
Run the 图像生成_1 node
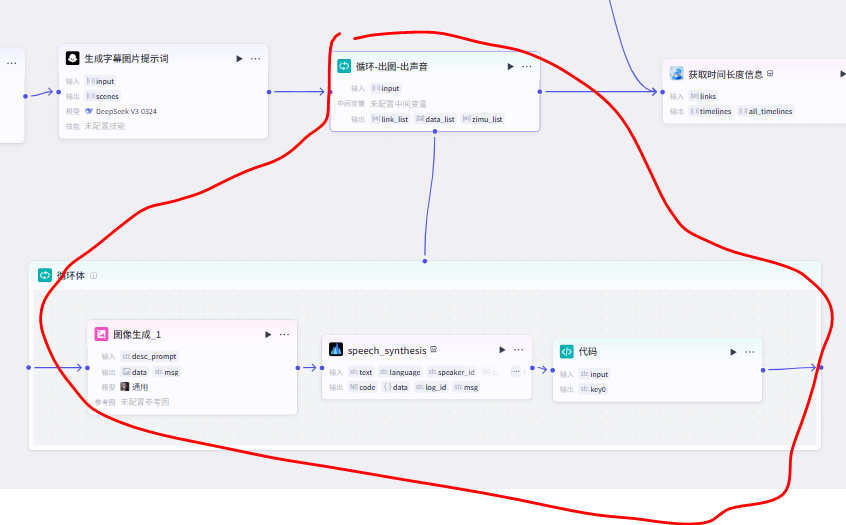[x=268, y=335]
